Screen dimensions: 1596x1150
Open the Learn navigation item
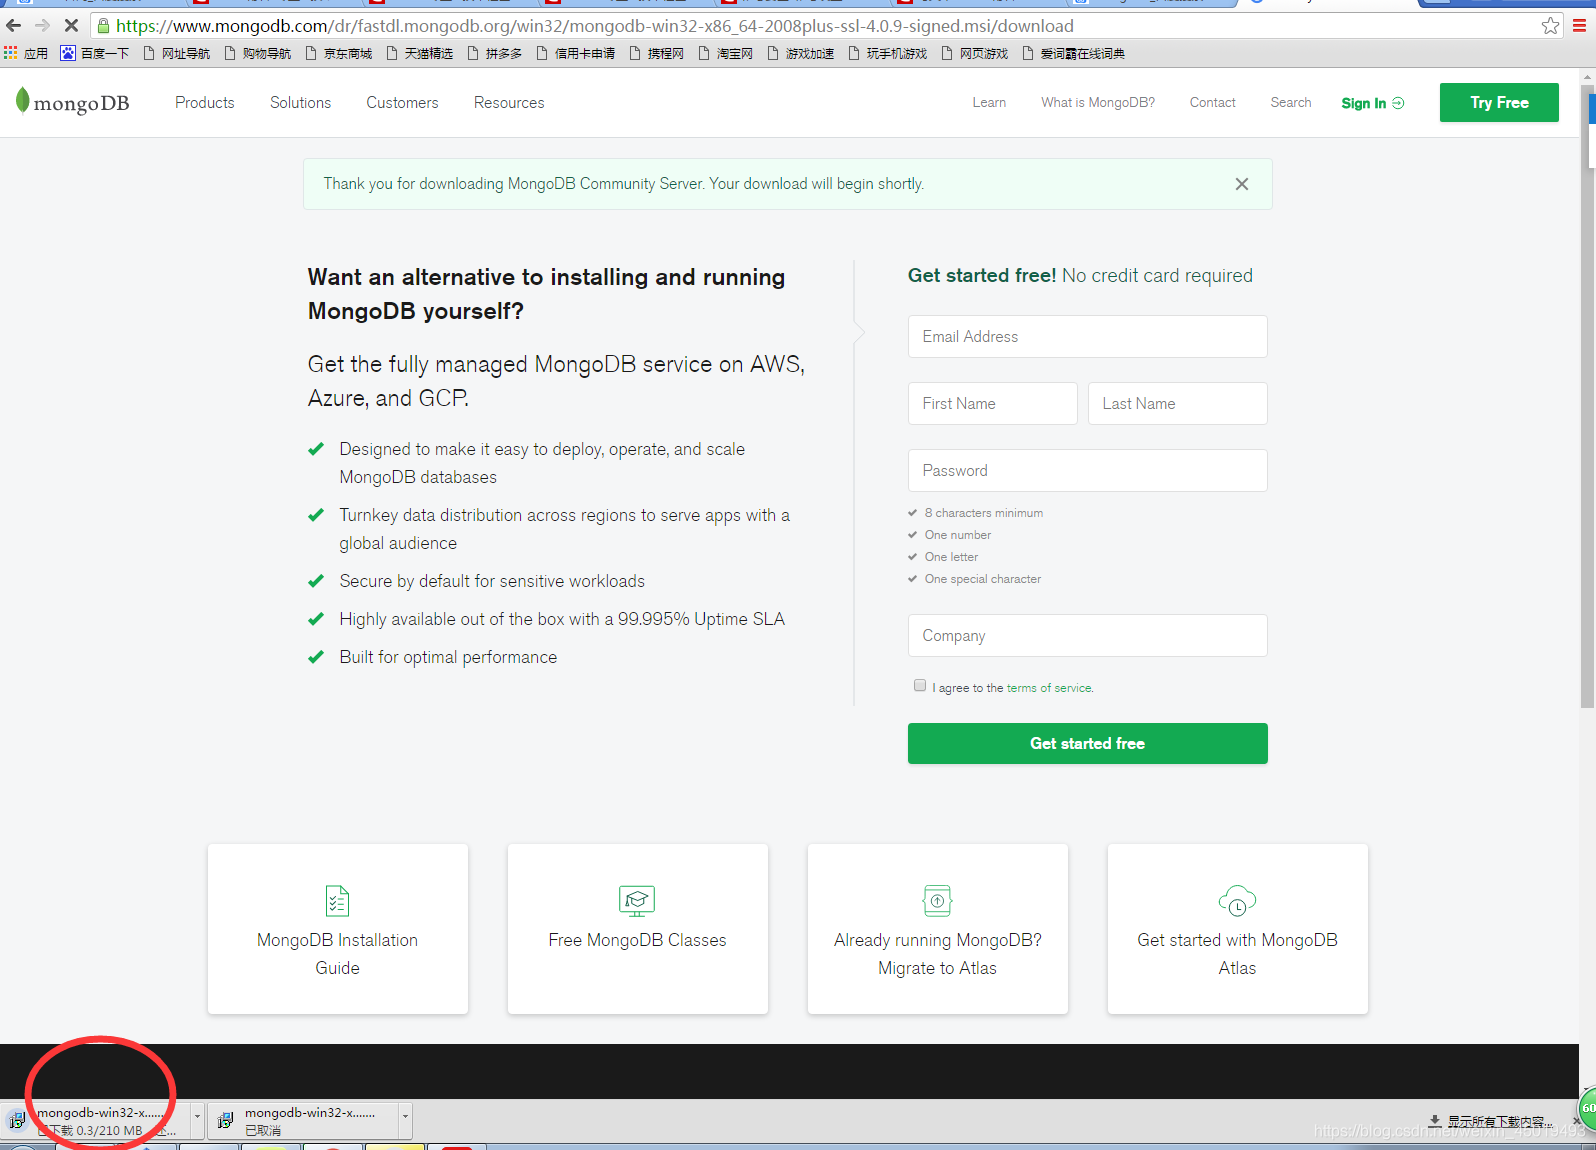tap(989, 102)
